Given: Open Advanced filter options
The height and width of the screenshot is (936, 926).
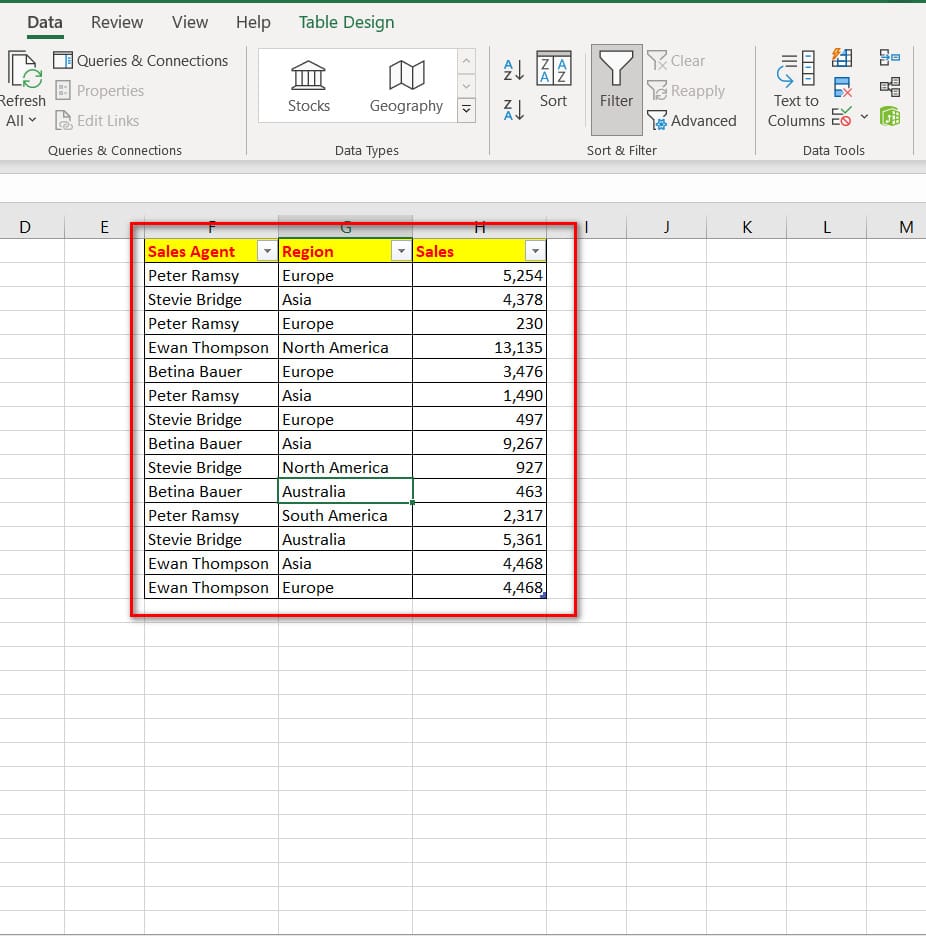Looking at the screenshot, I should 692,121.
